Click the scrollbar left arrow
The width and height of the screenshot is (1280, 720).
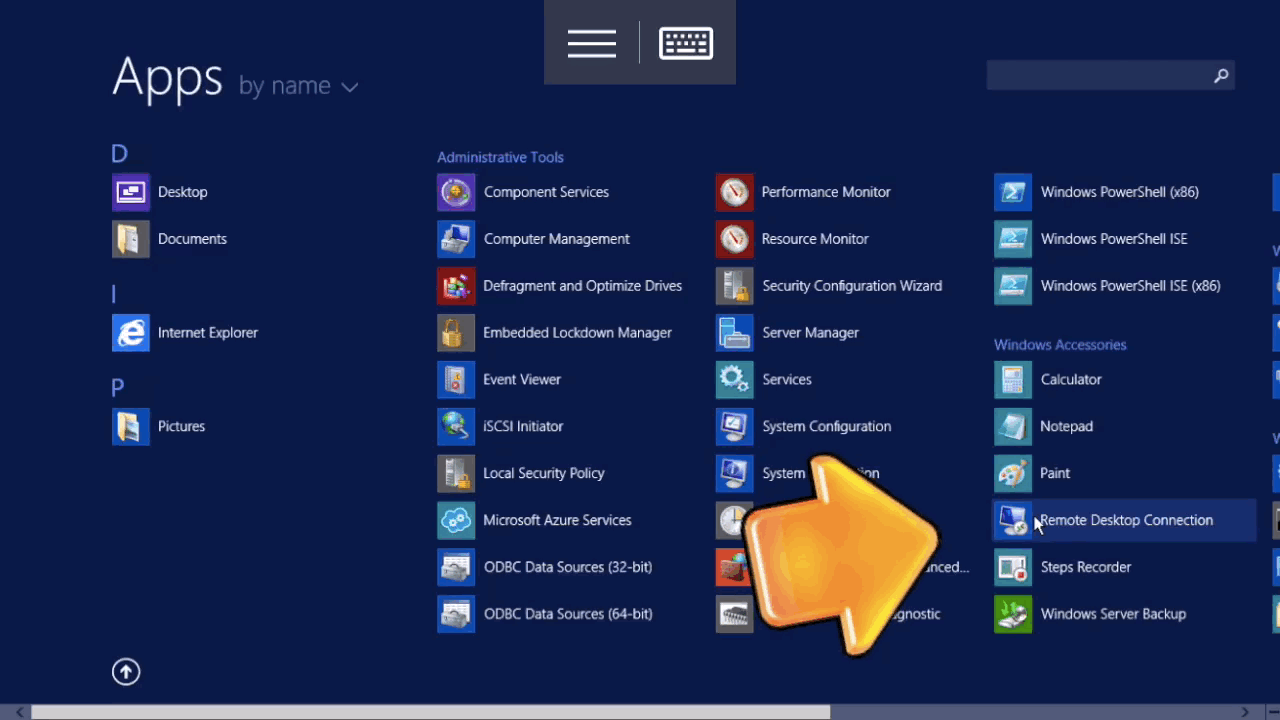point(19,712)
